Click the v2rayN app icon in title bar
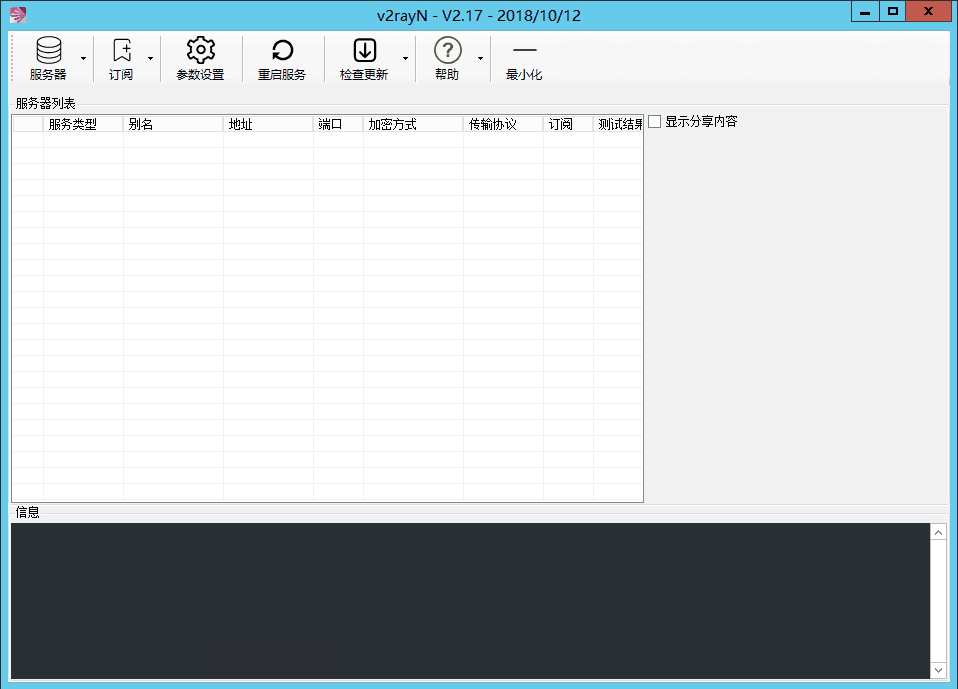 [17, 15]
